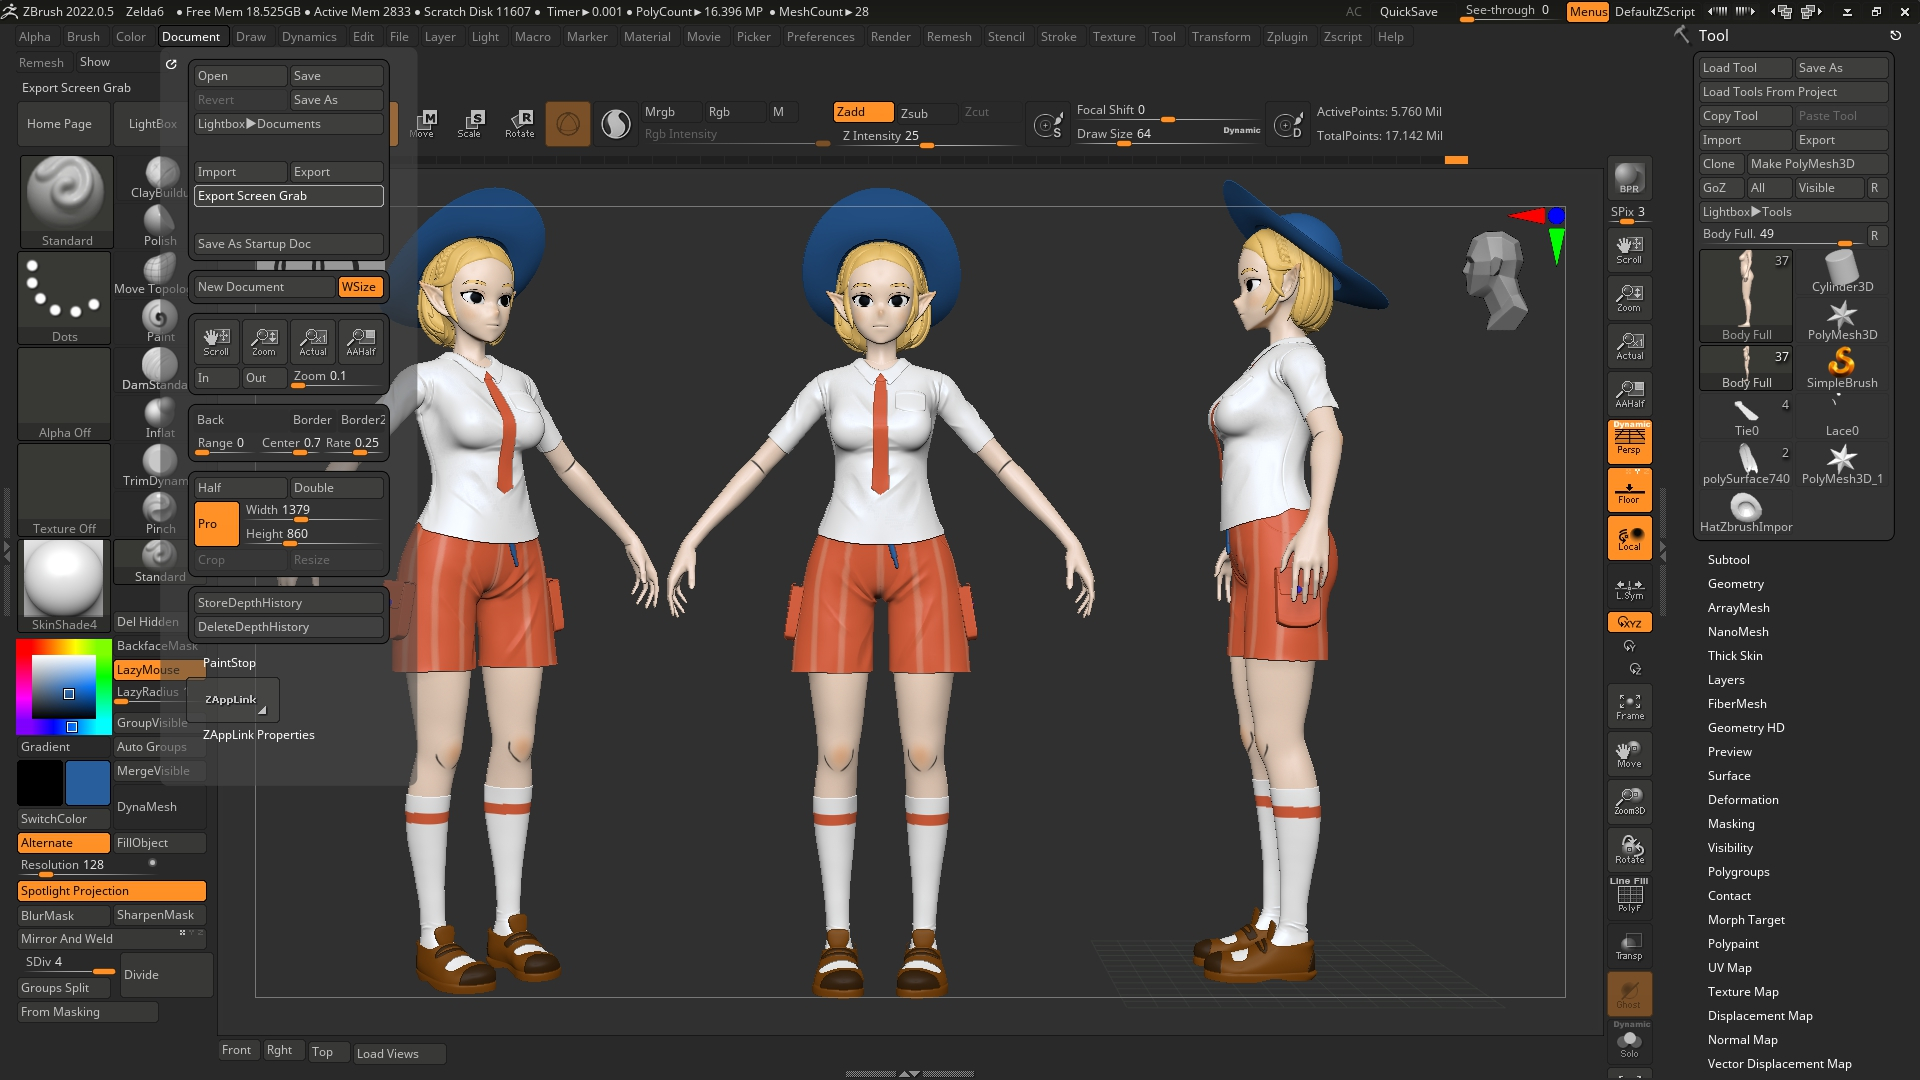This screenshot has height=1080, width=1920.
Task: Click the Zoom icon in Document menu
Action: [x=264, y=341]
